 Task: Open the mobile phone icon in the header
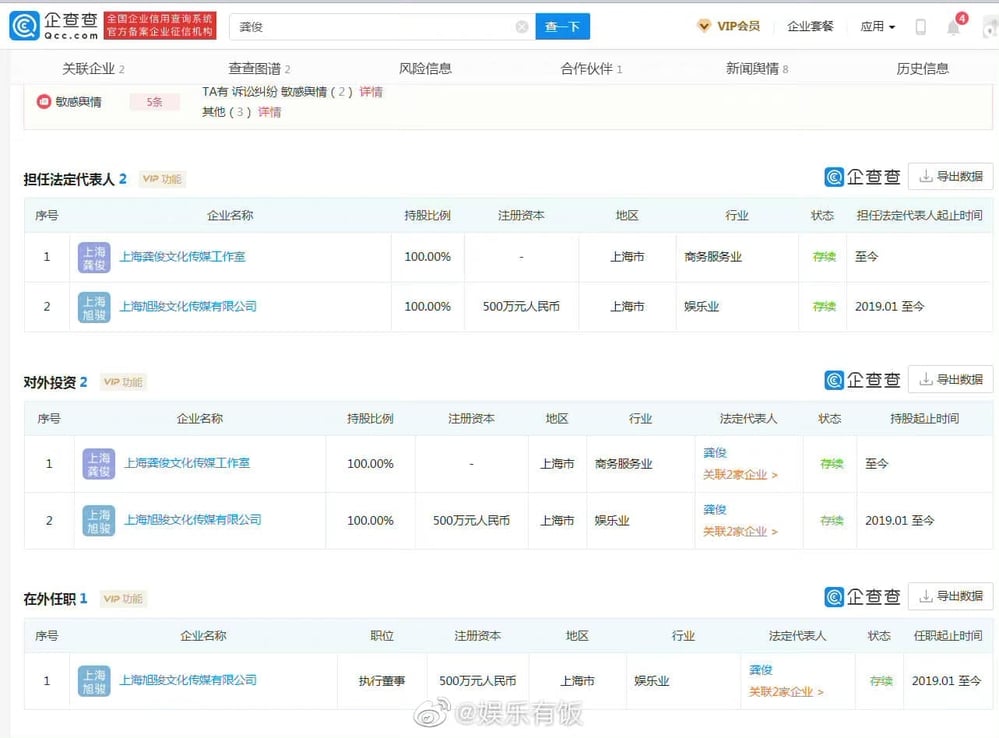tap(921, 27)
